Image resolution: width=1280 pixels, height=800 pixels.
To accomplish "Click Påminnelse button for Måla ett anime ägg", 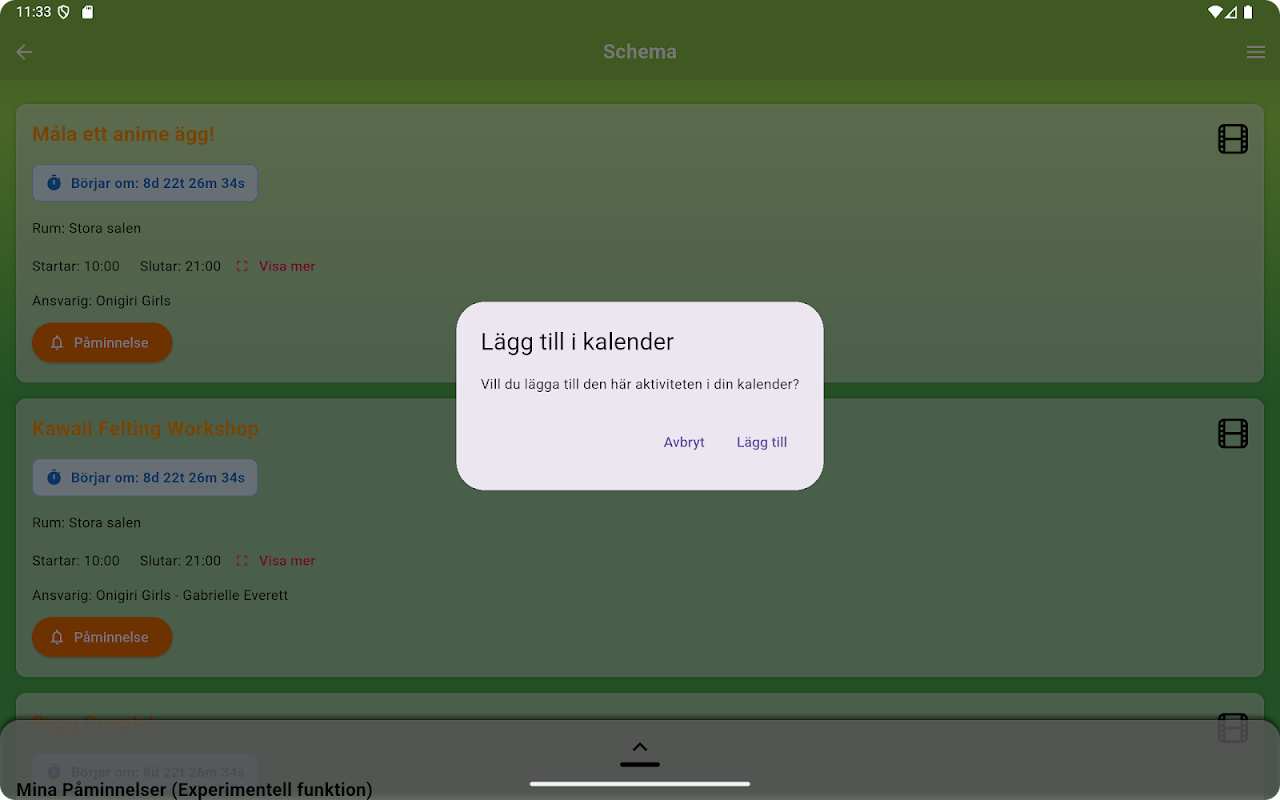I will [102, 343].
